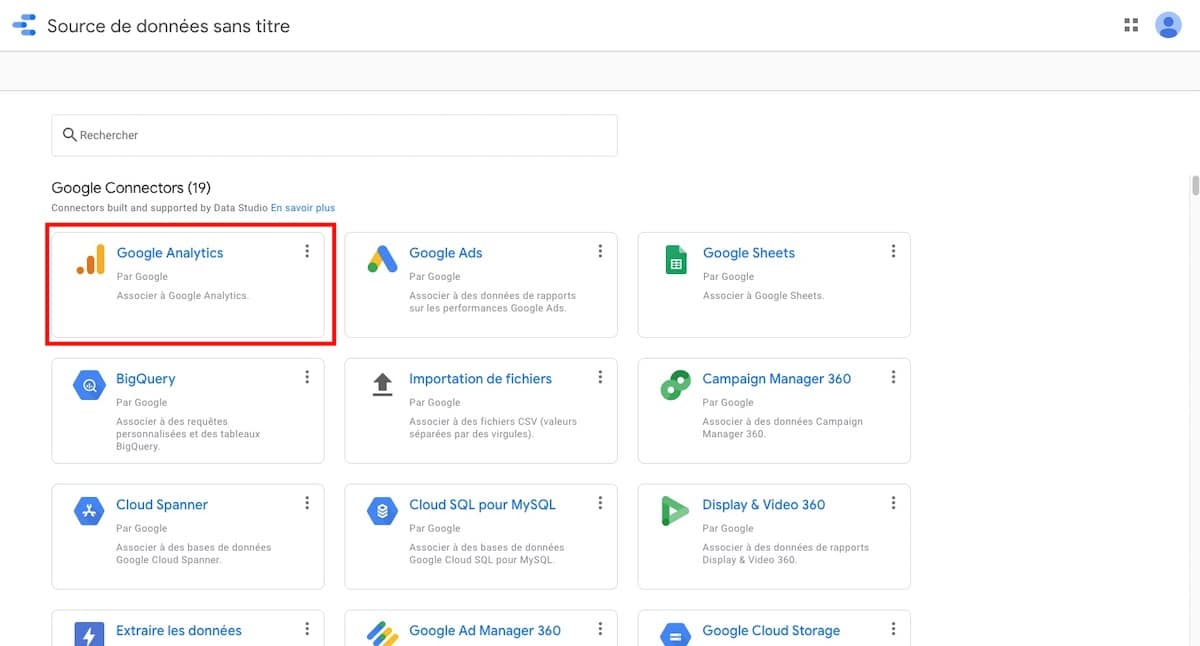Click the vertical page scrollbar
Viewport: 1200px width, 646px height.
click(1194, 188)
